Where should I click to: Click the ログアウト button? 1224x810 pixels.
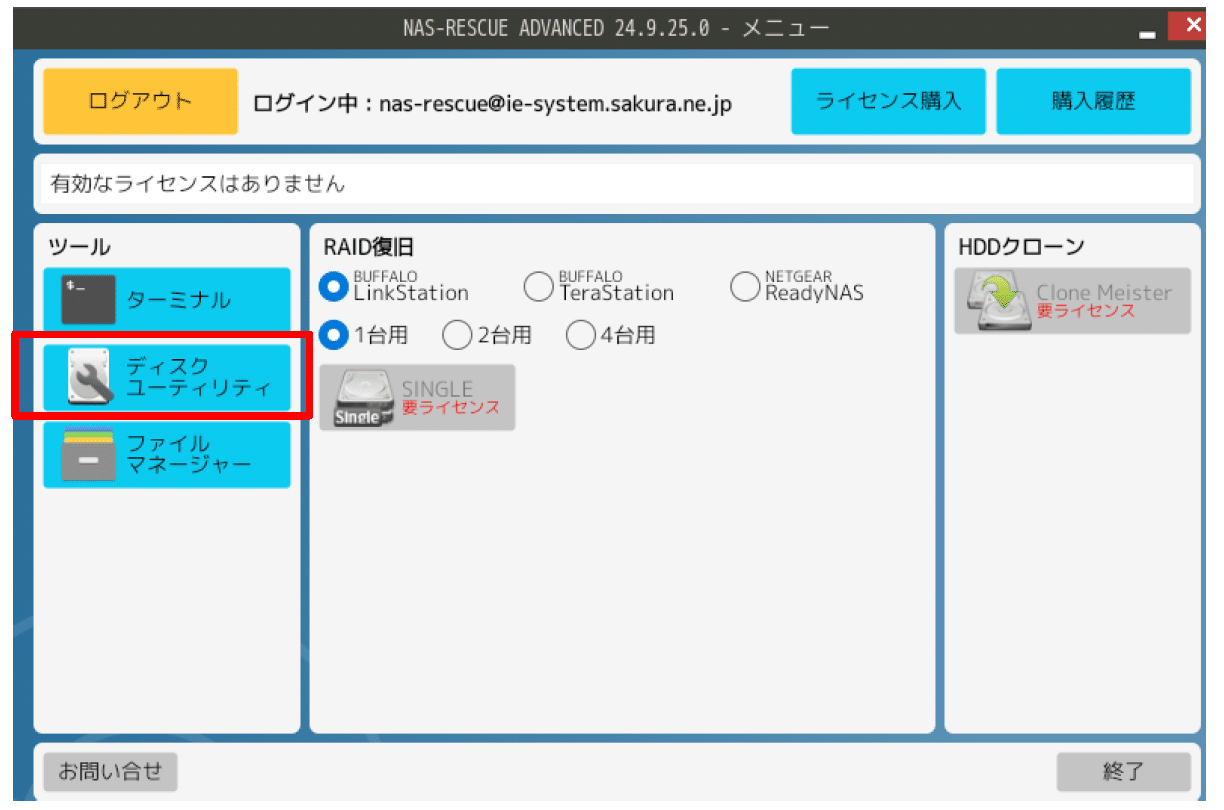click(139, 101)
